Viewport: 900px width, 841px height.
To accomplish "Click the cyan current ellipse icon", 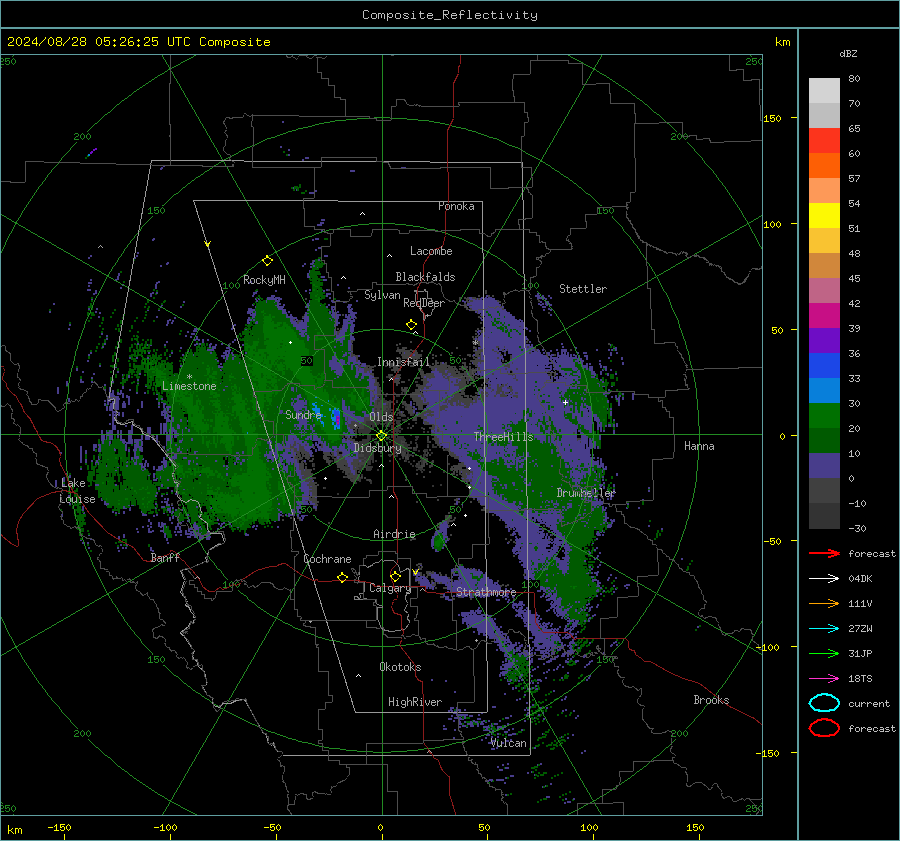I will point(824,703).
